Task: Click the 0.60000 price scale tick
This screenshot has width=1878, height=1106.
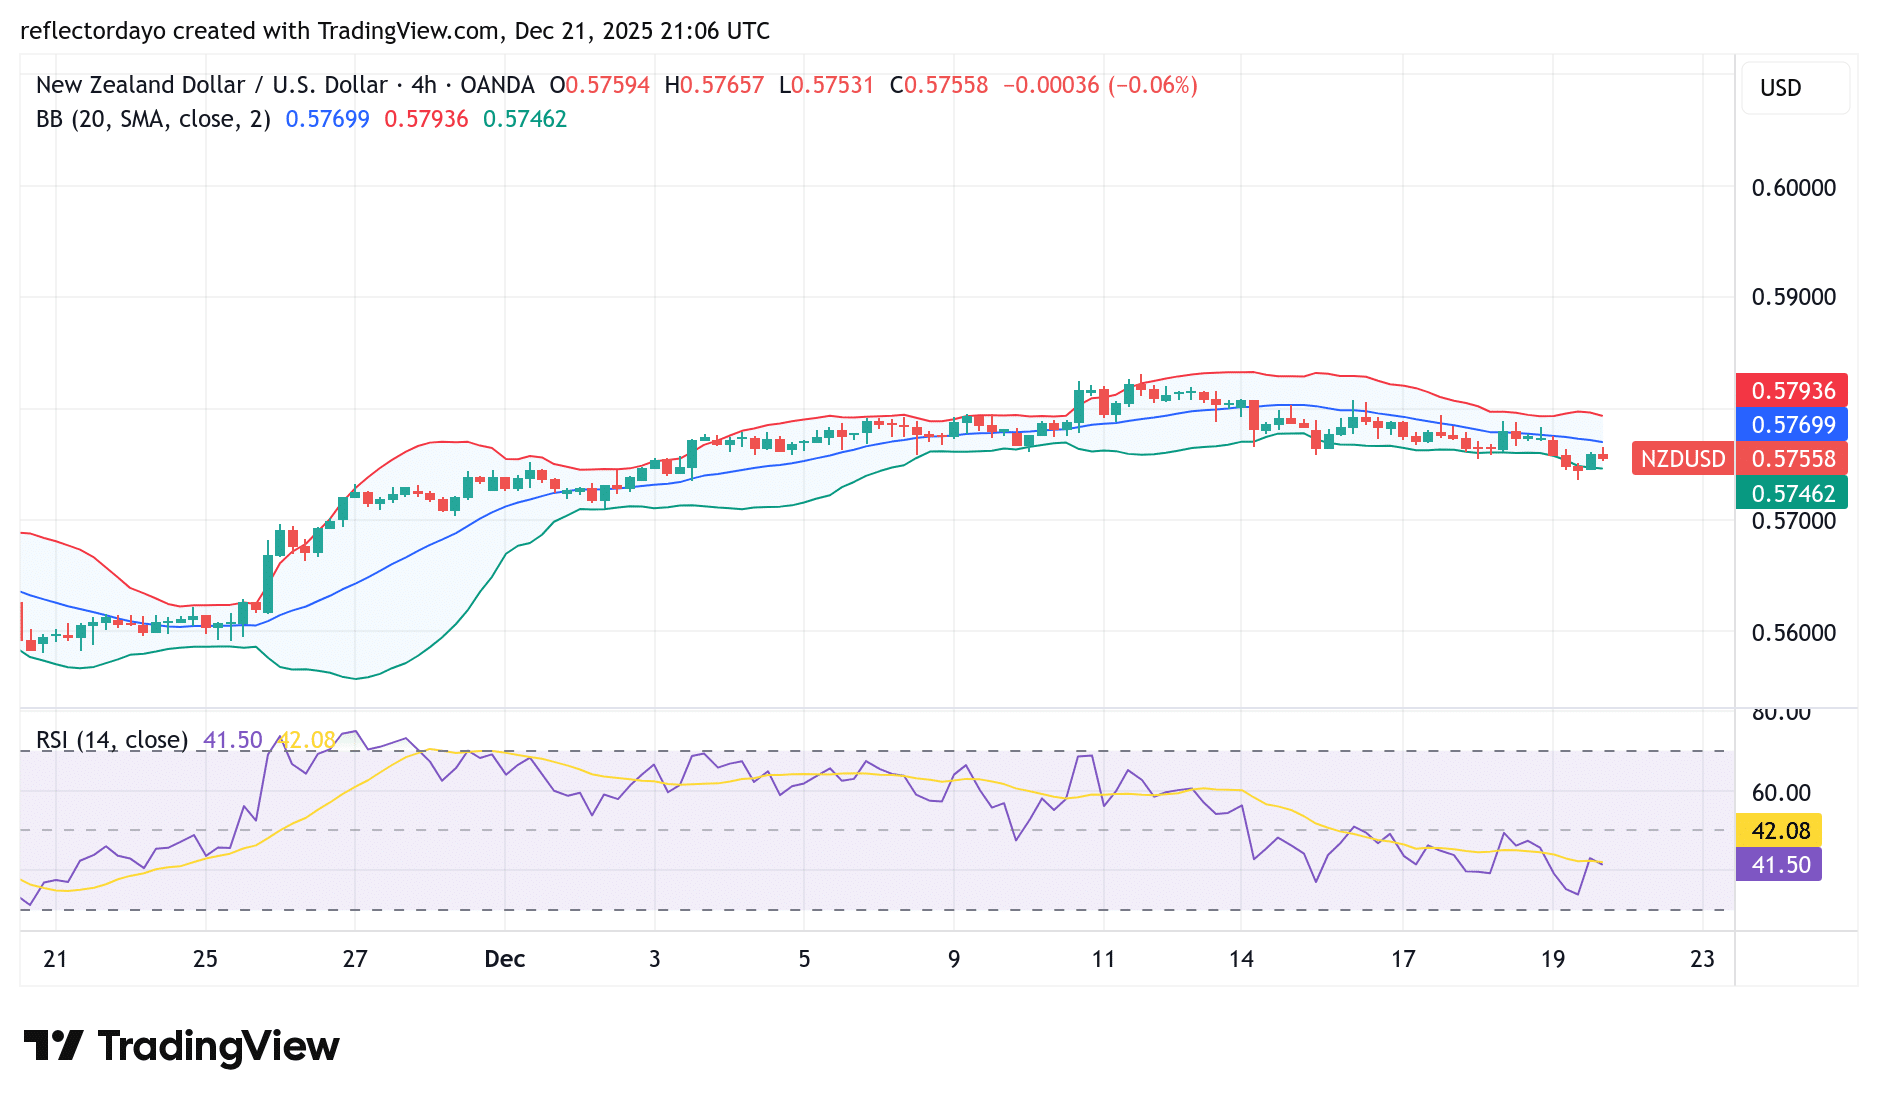Action: coord(1794,188)
